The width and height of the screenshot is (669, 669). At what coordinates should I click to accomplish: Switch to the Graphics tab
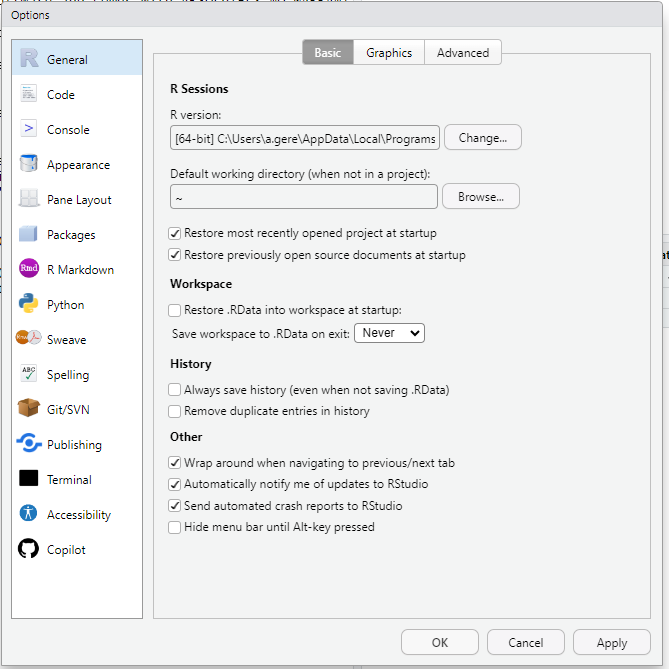[389, 53]
